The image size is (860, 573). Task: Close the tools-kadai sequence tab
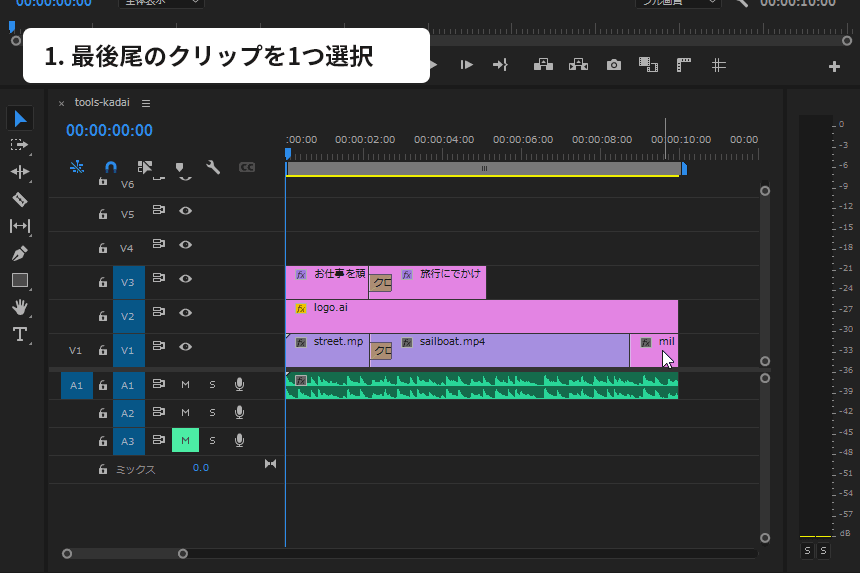coord(61,103)
